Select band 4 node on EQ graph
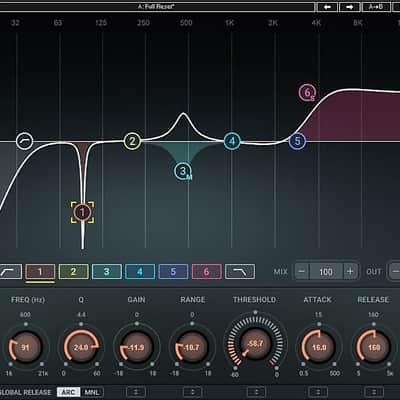Viewport: 400px width, 400px height. 232,141
